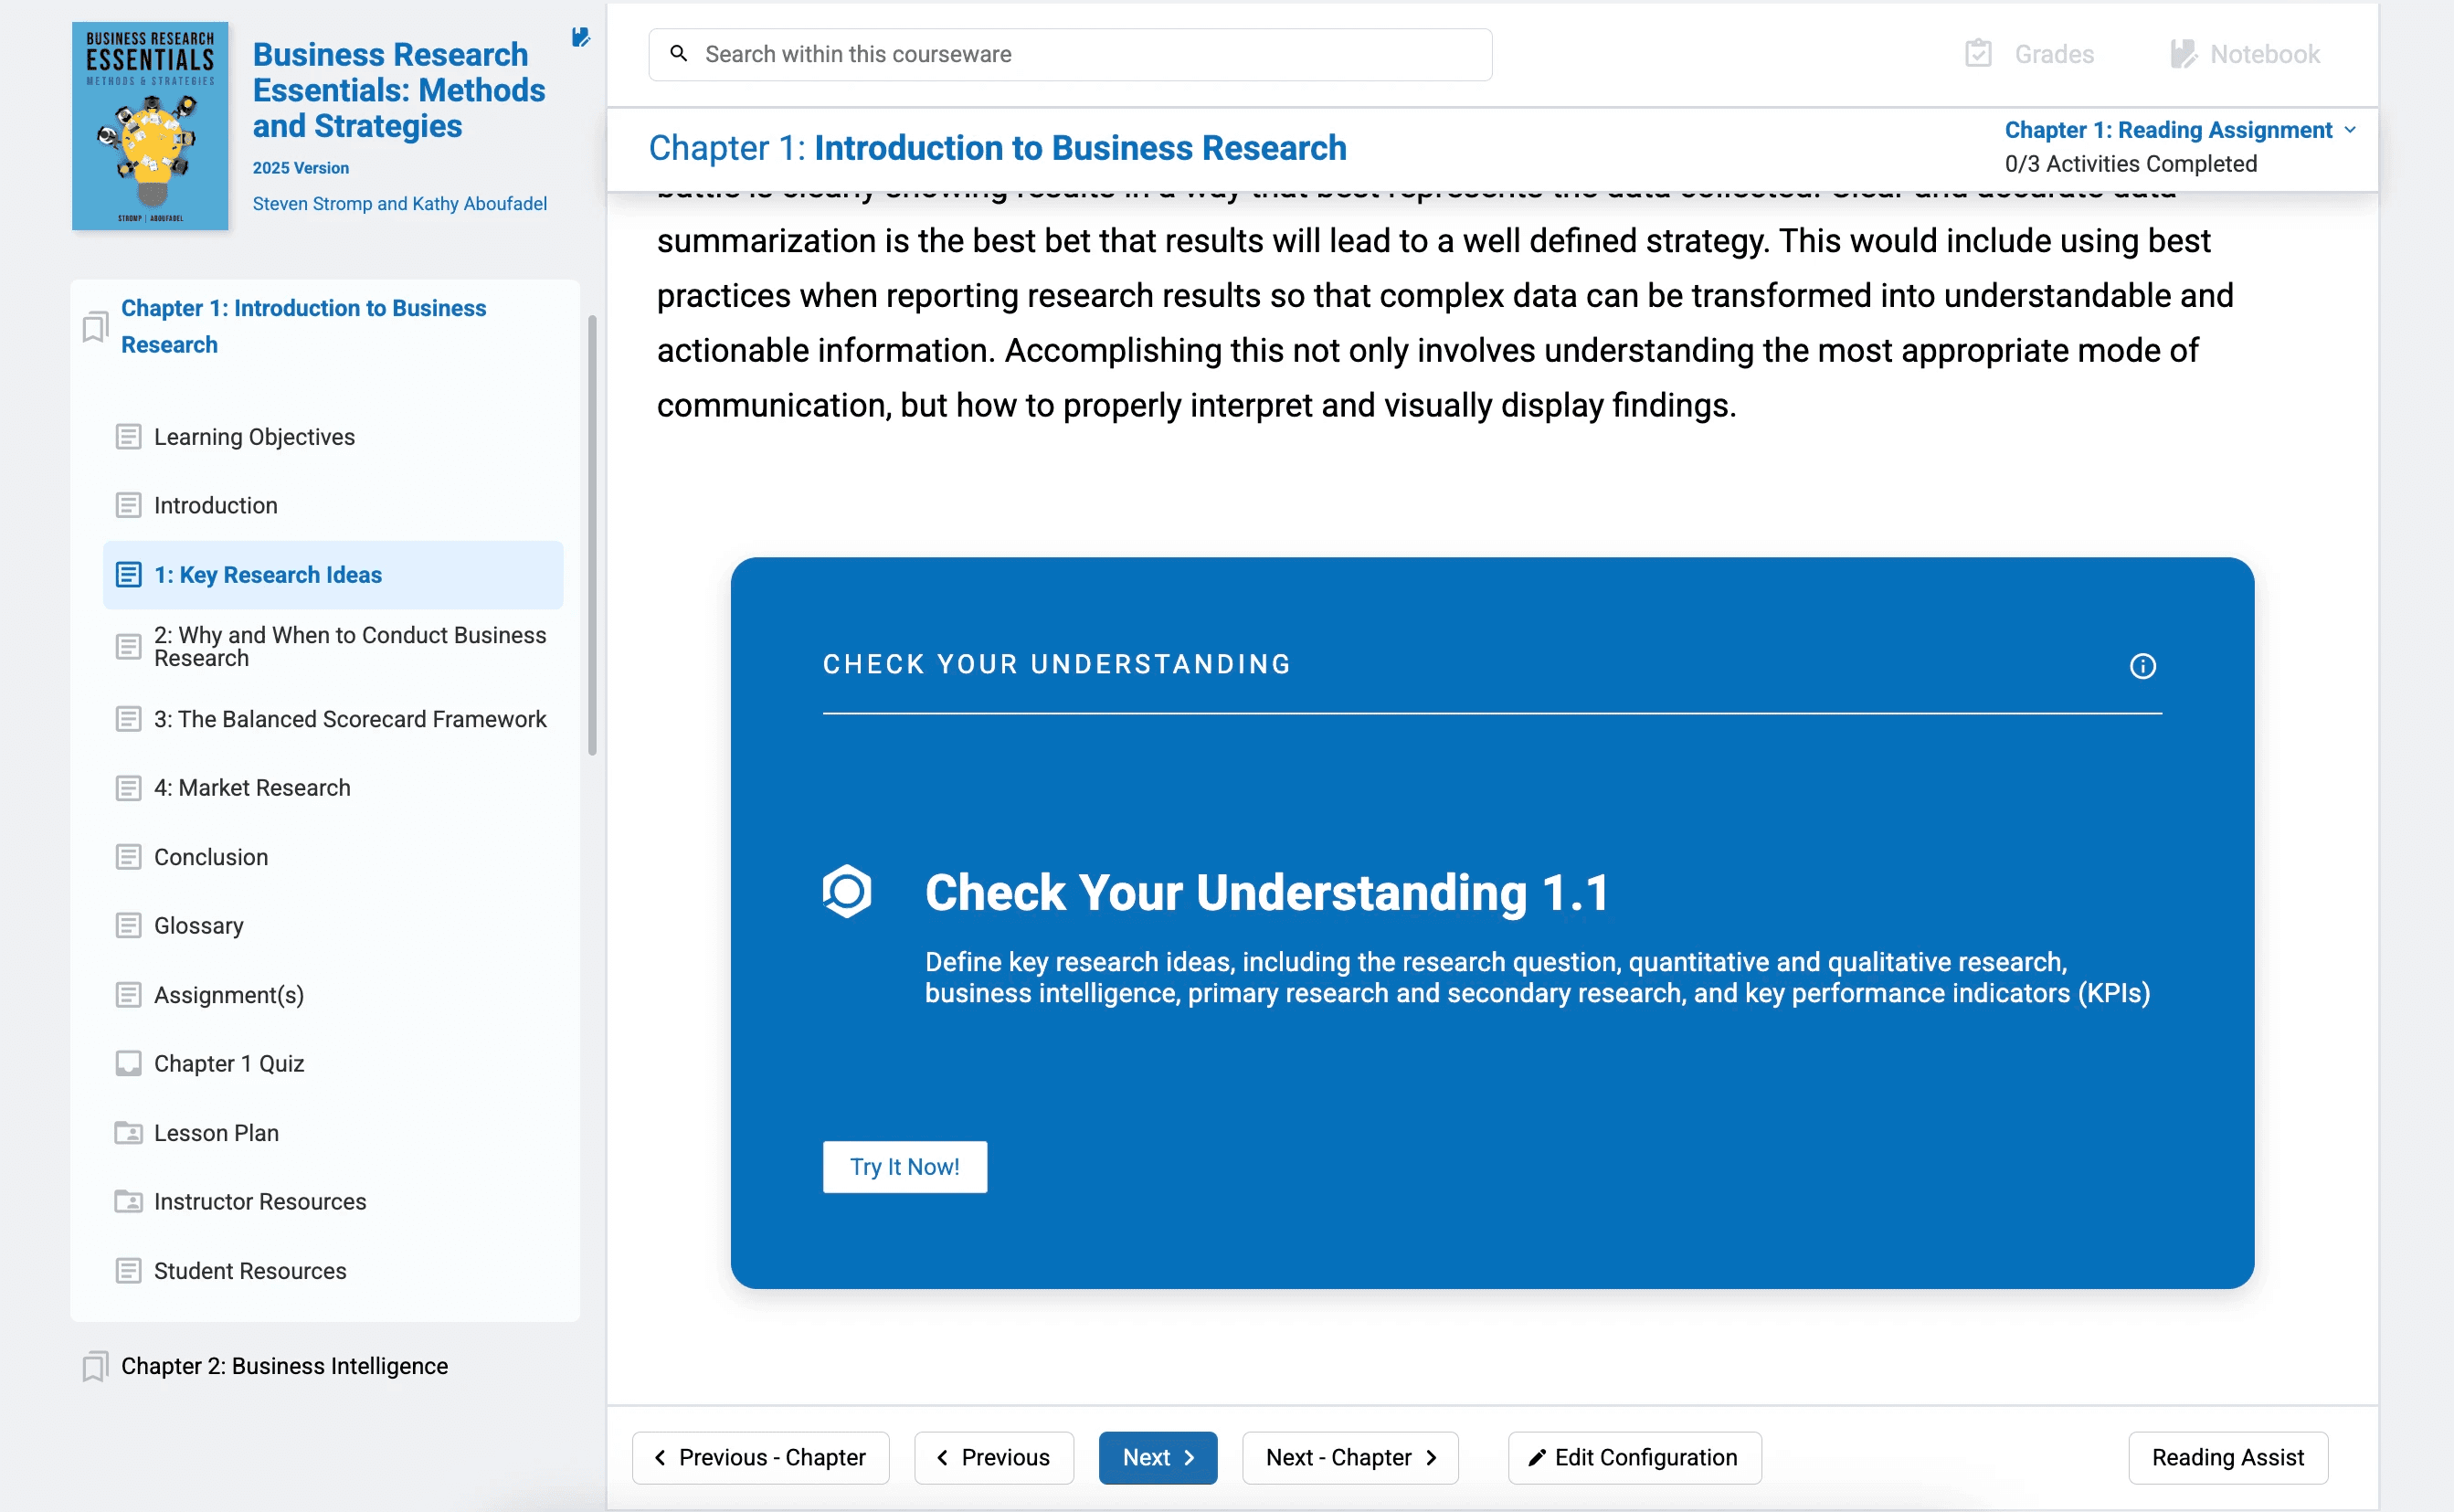
Task: Click the sidebar vertical scrollbar
Action: coord(592,535)
